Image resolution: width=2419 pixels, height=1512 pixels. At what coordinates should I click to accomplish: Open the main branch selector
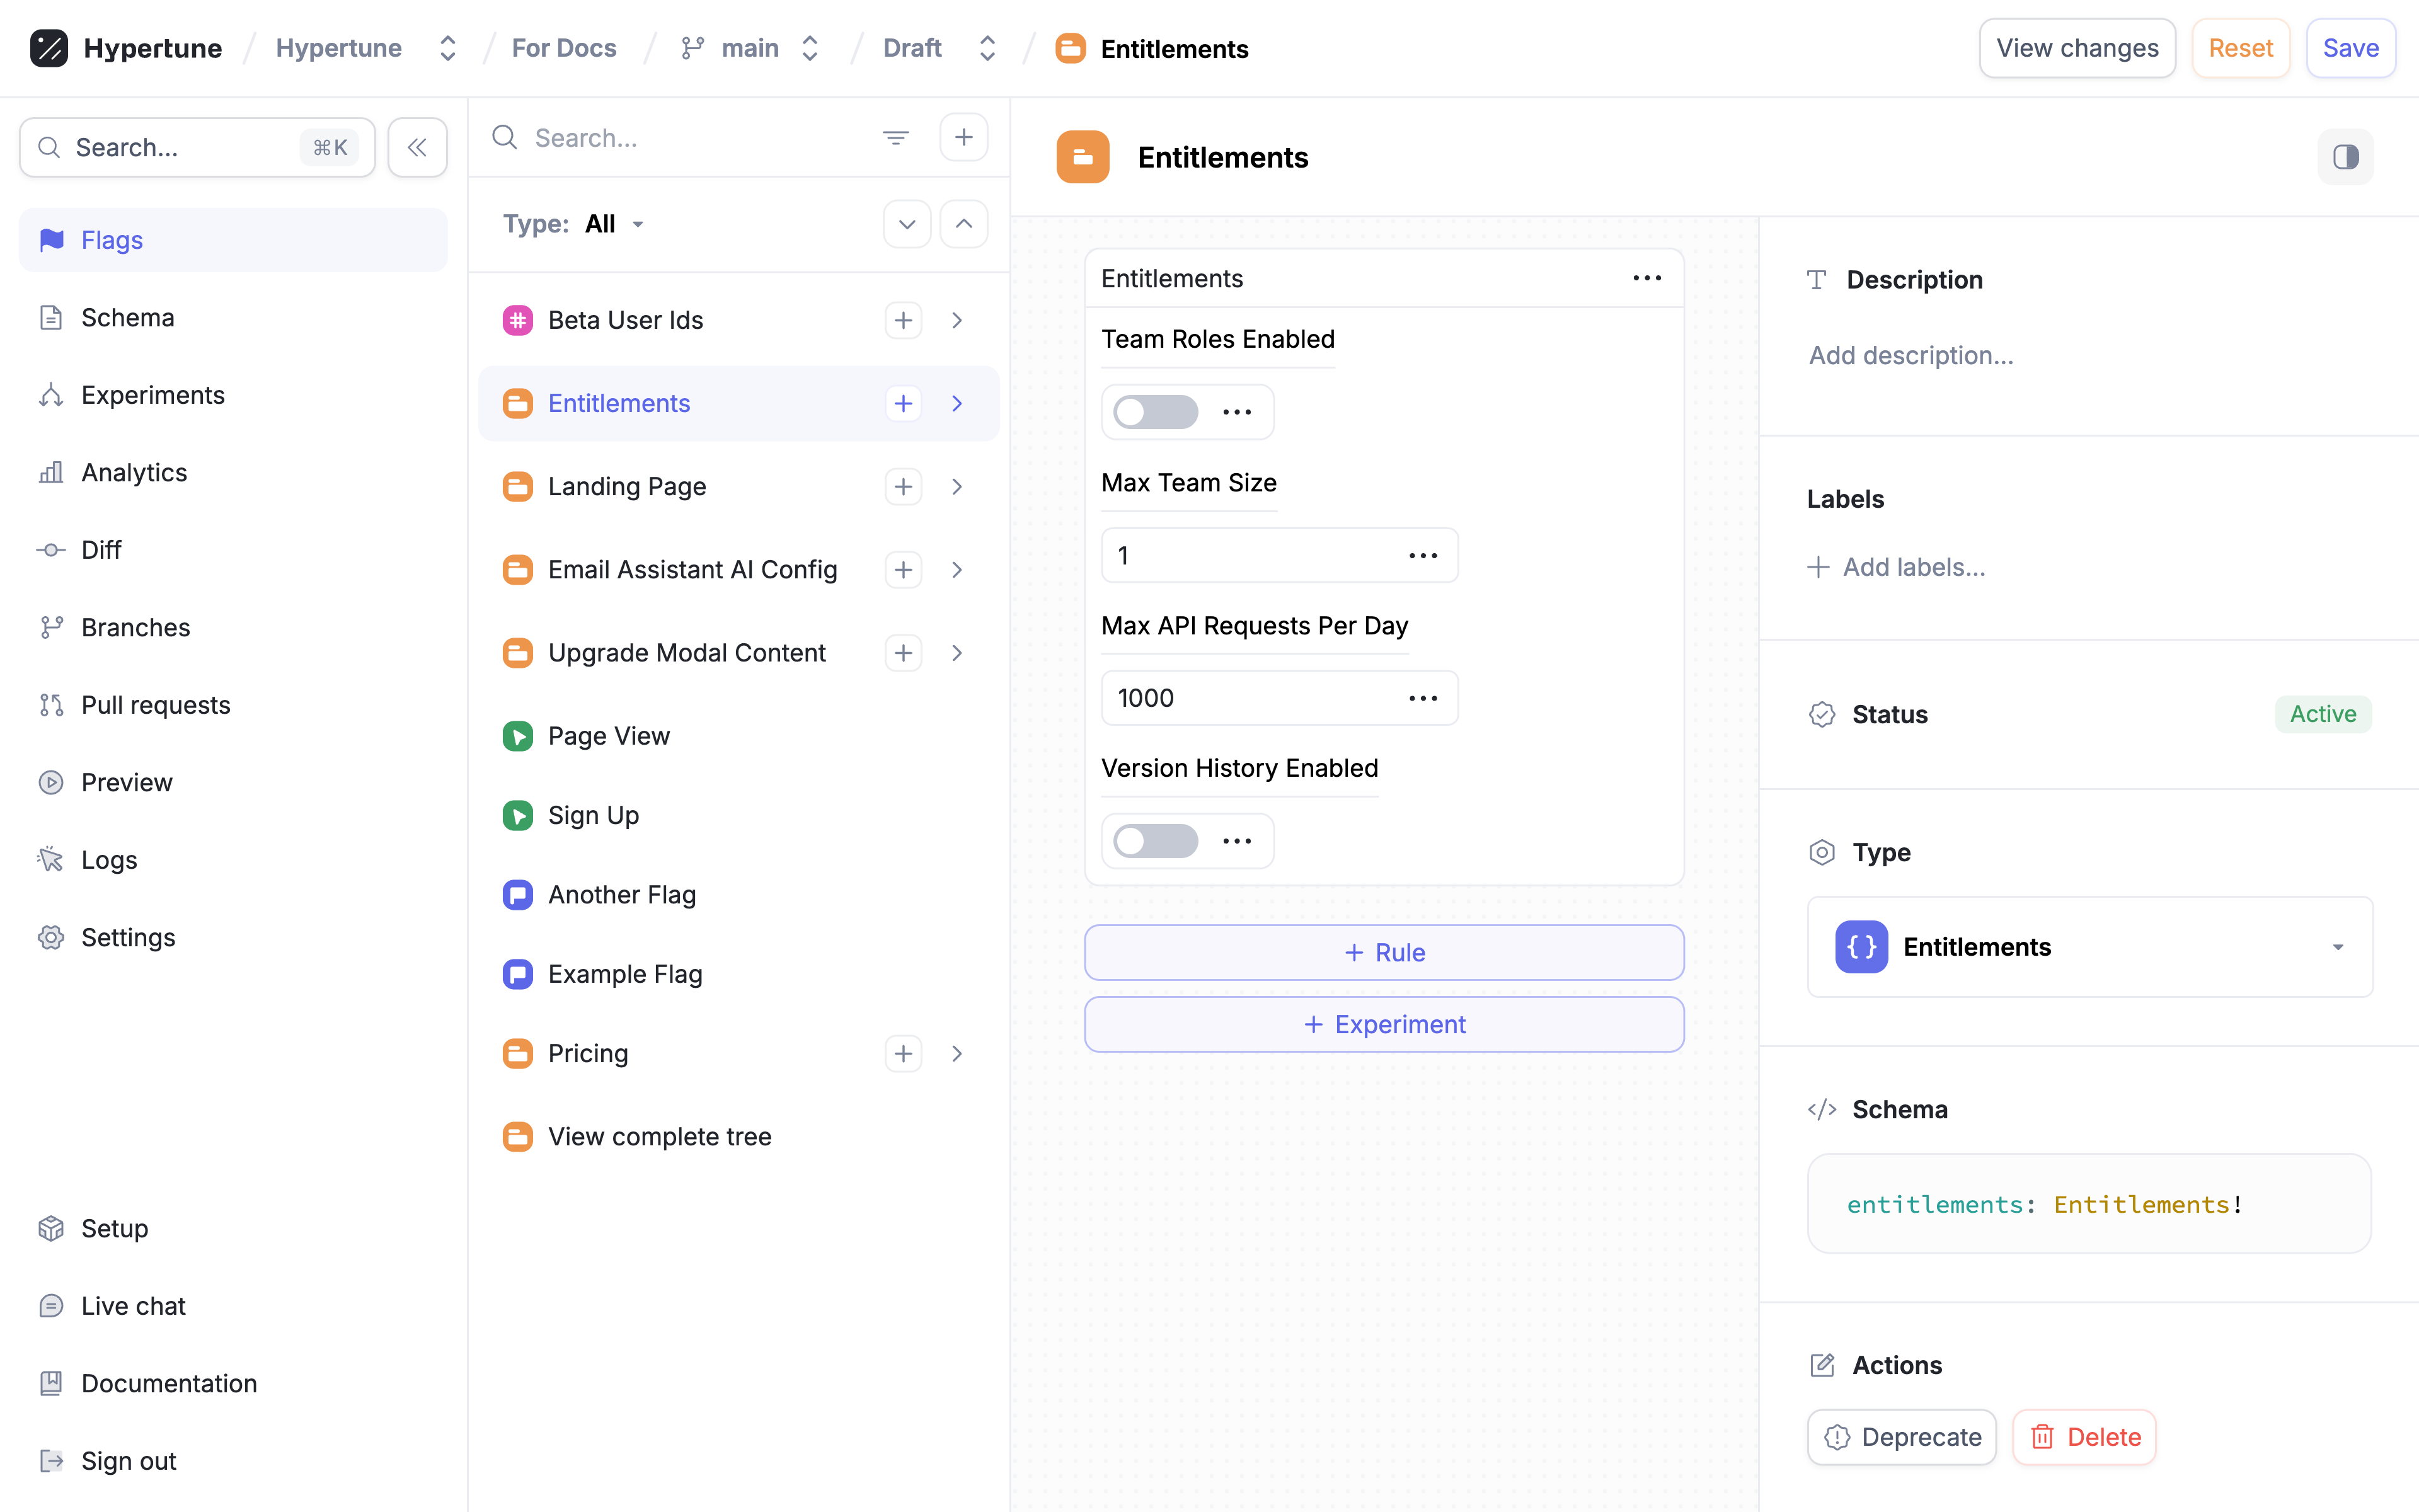click(751, 48)
